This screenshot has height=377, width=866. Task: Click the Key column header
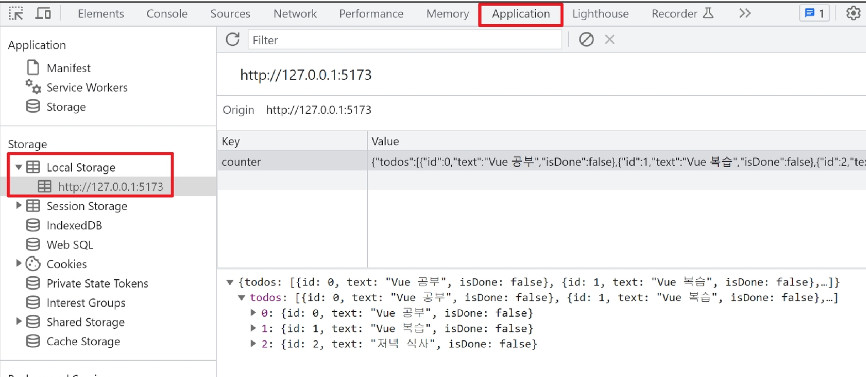click(x=292, y=141)
